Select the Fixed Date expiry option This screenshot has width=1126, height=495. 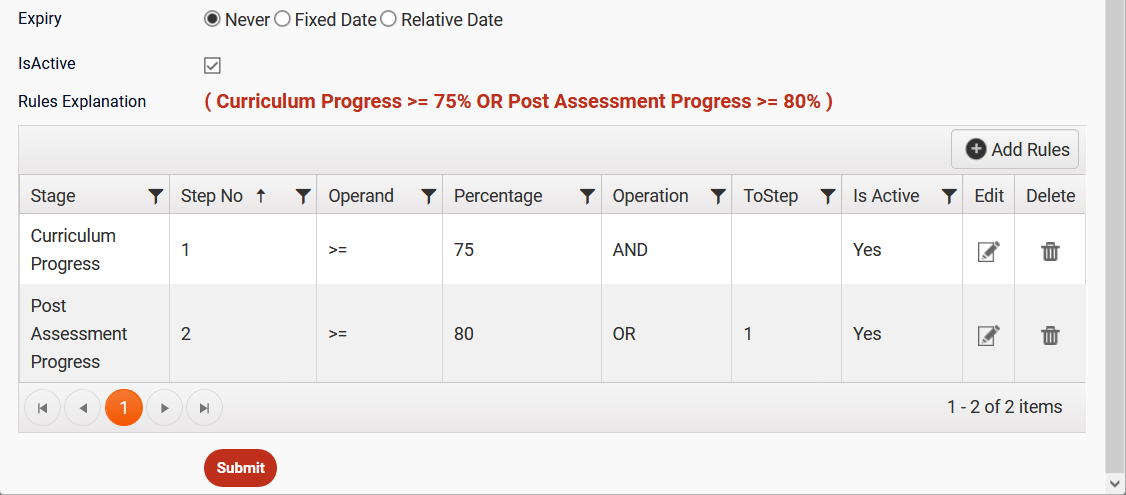coord(282,19)
